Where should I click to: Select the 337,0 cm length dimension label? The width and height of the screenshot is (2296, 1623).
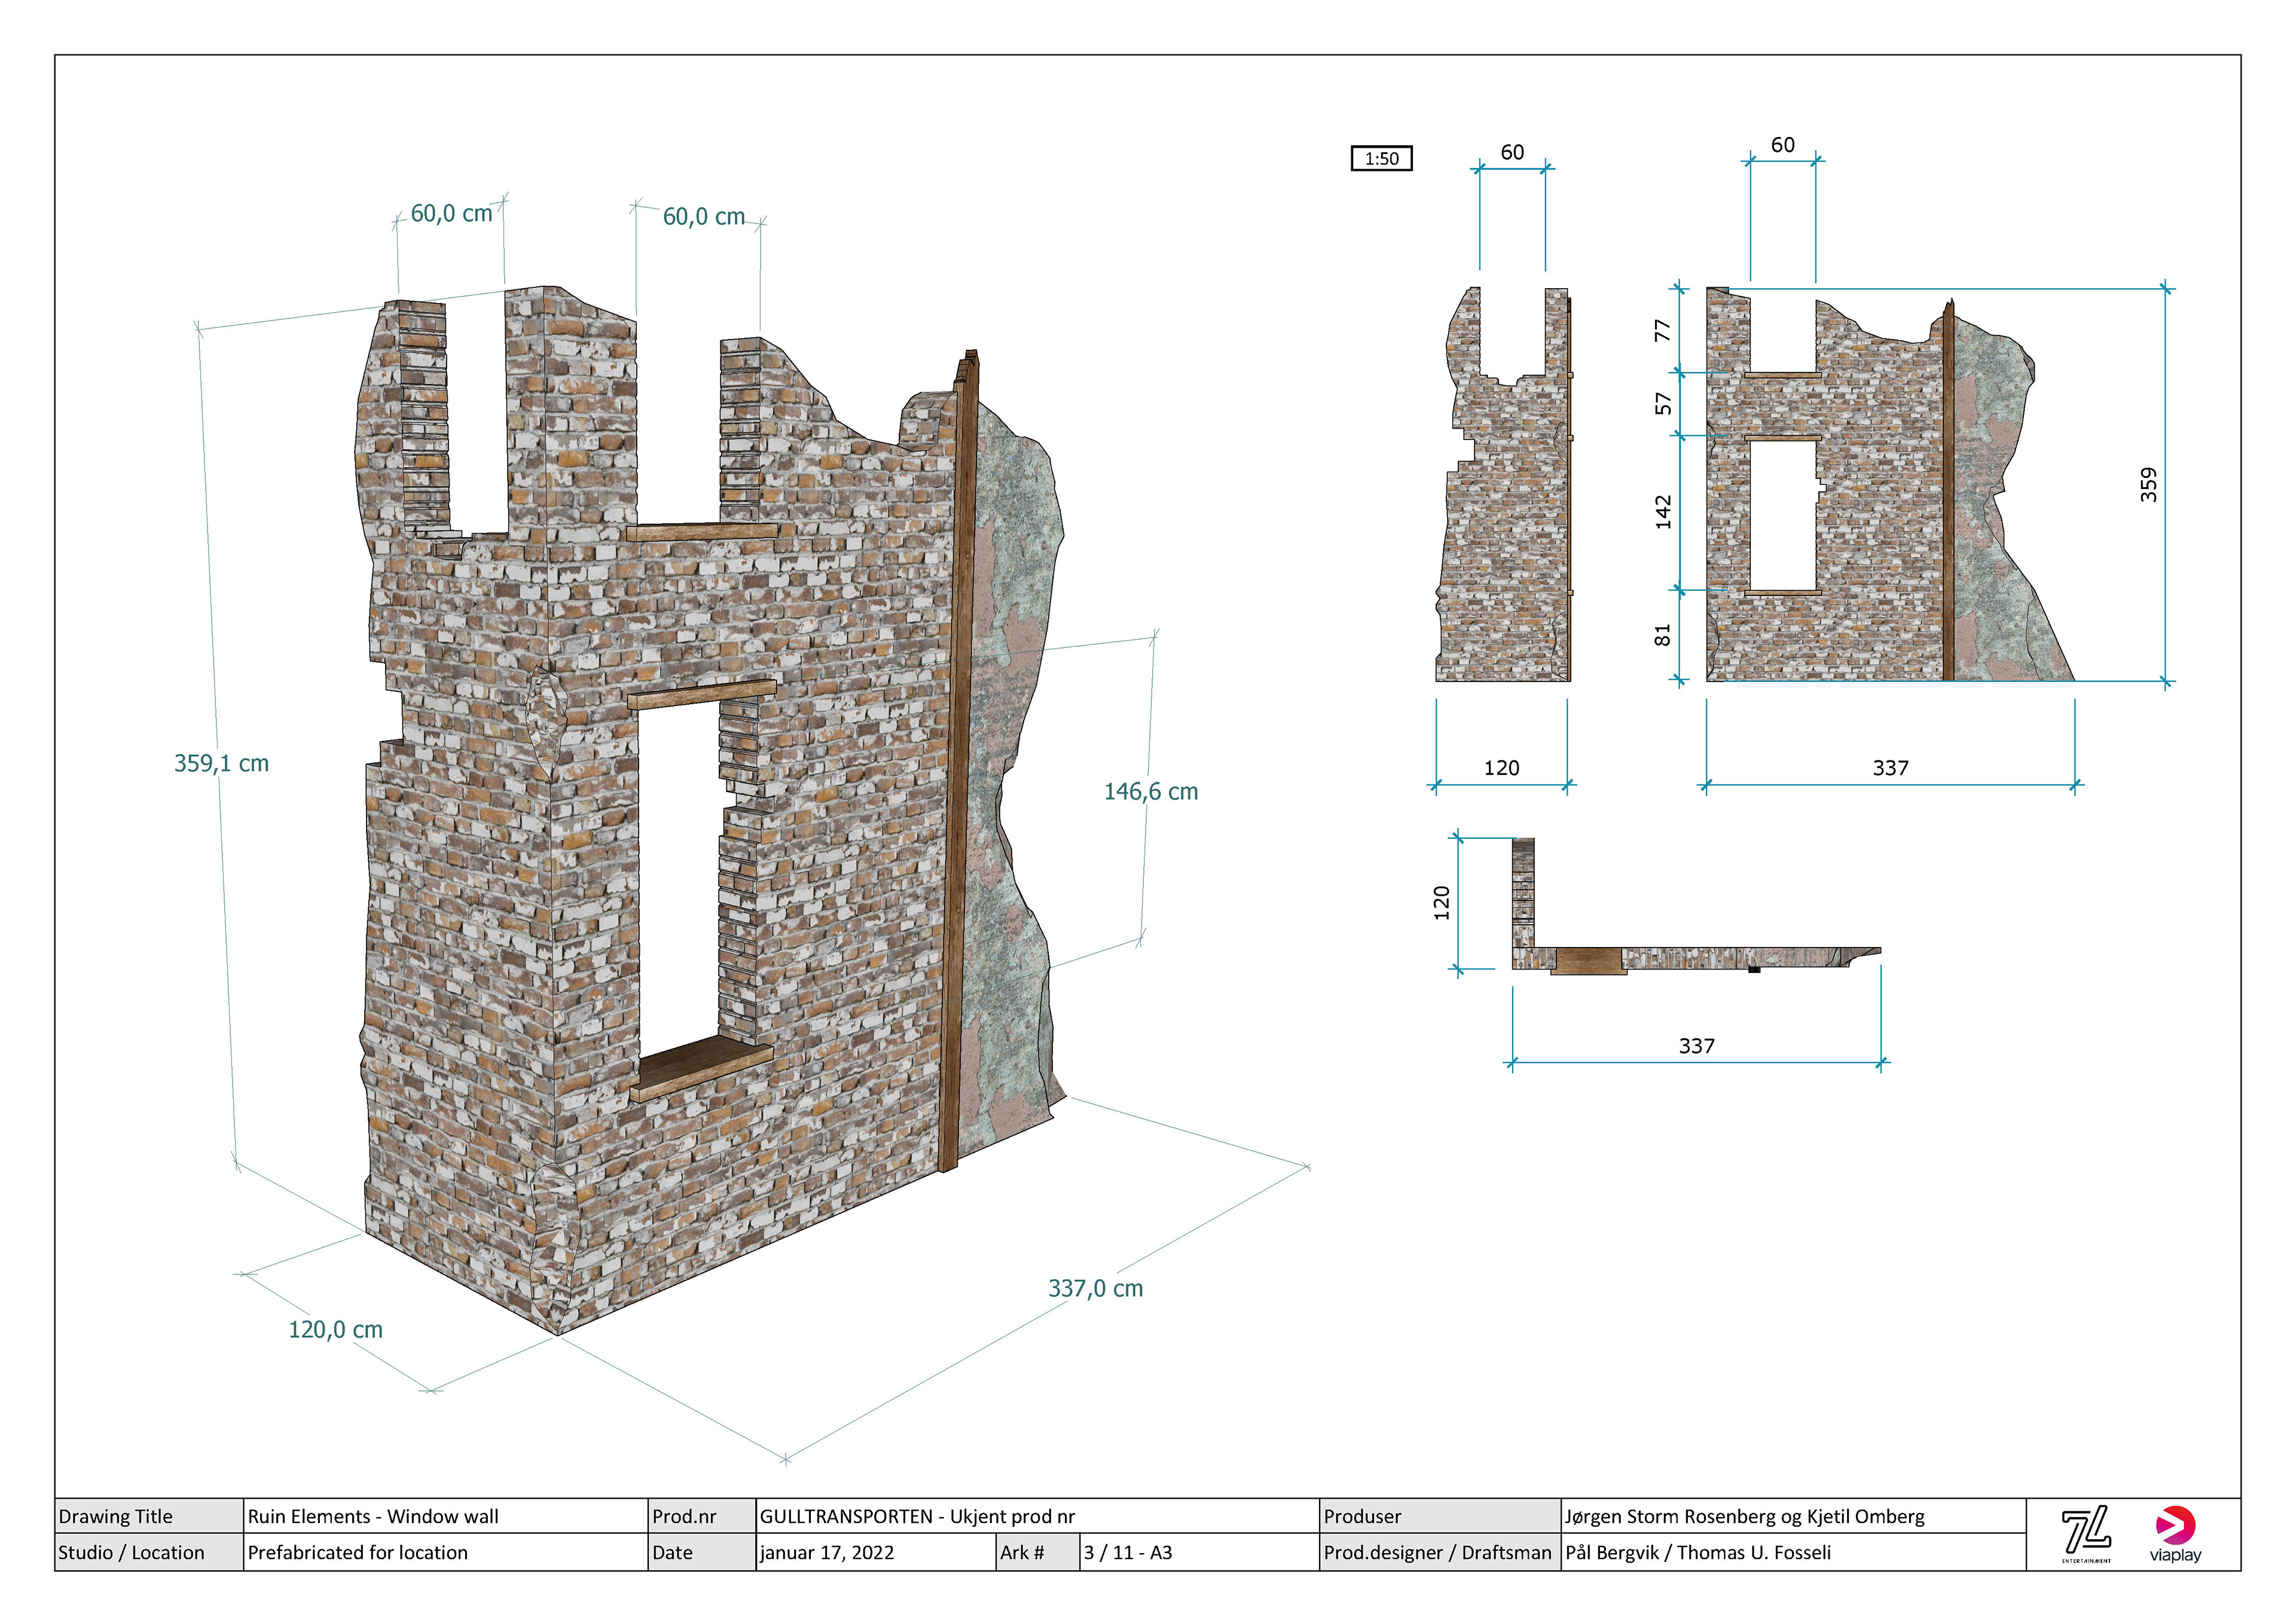click(1095, 1289)
